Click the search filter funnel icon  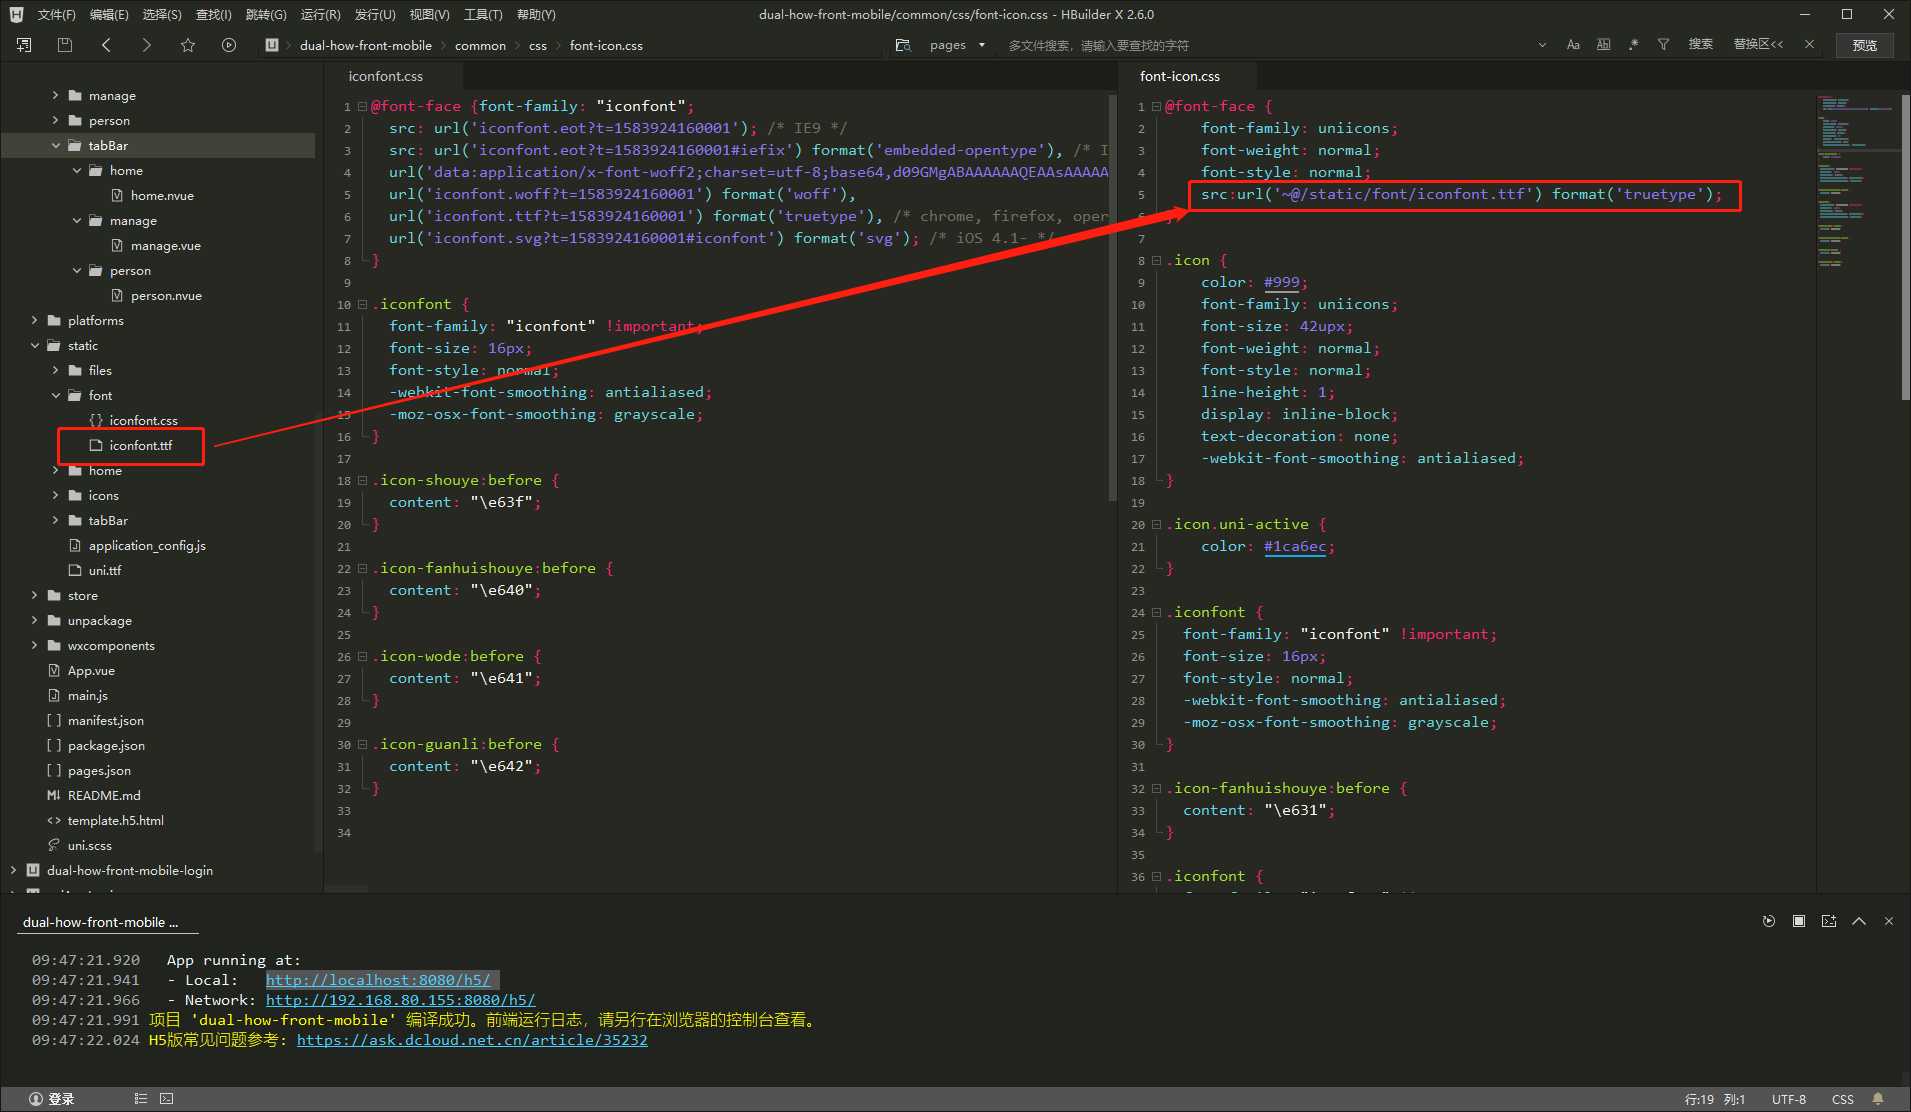click(x=1663, y=45)
